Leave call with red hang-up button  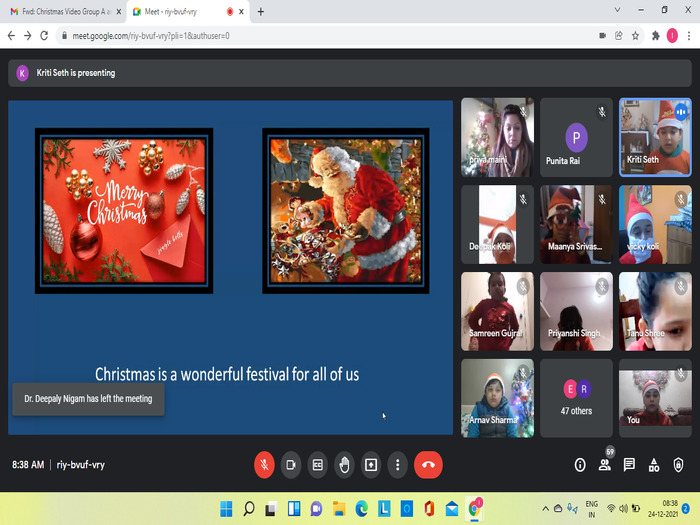click(428, 465)
